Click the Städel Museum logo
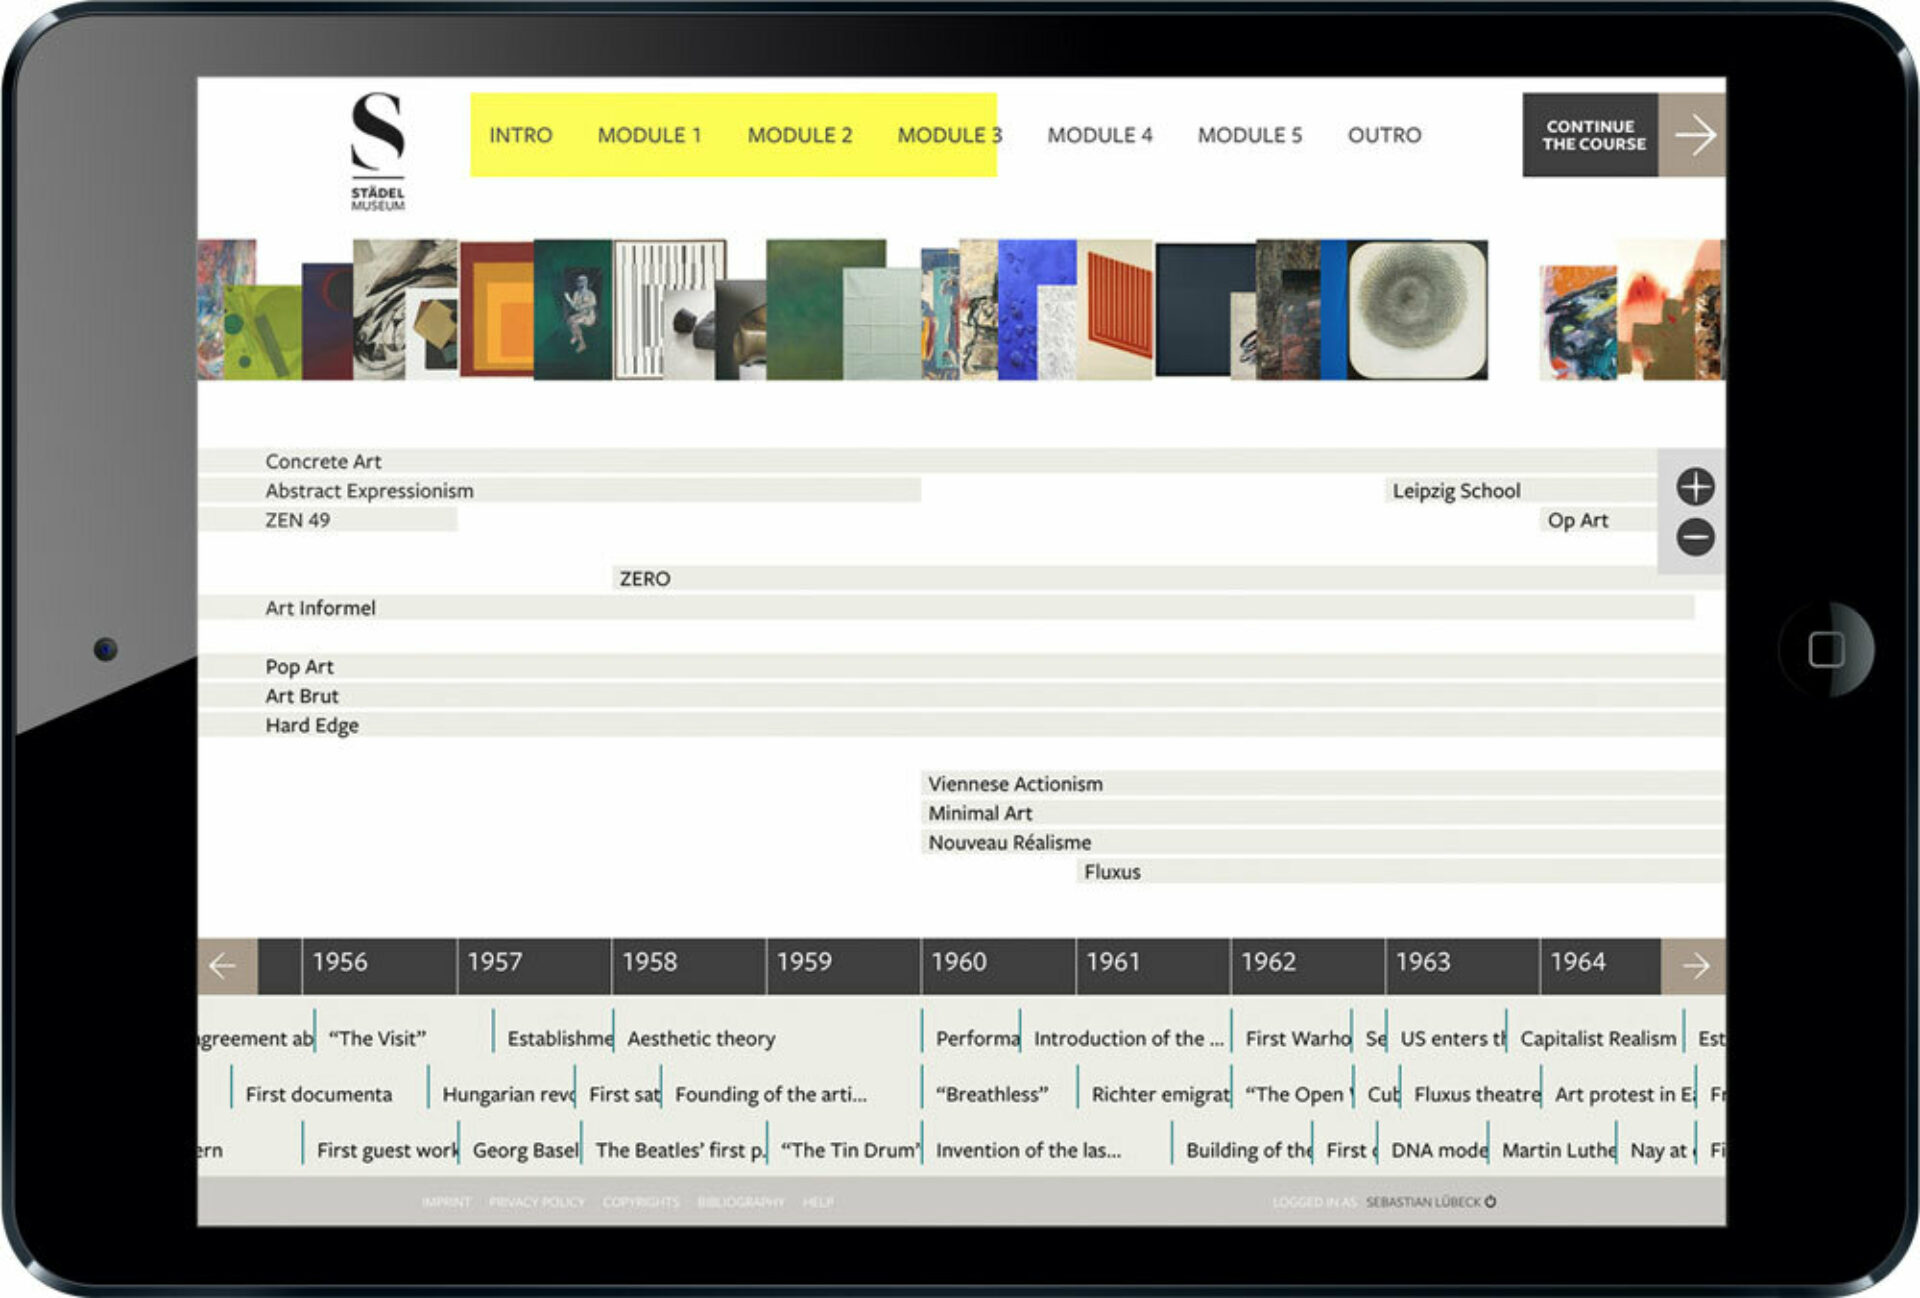The width and height of the screenshot is (1920, 1298). point(378,151)
